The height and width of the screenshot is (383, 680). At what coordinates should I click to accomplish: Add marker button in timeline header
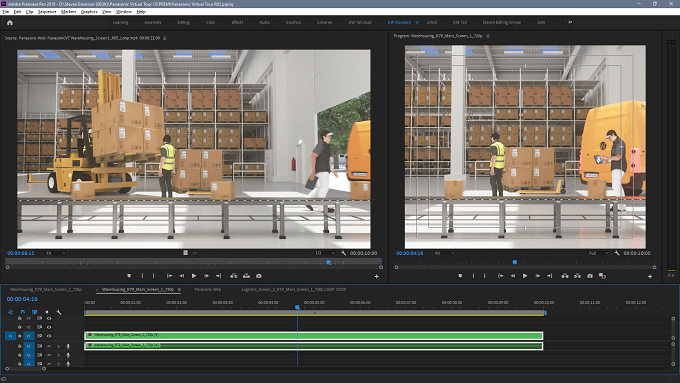[x=47, y=312]
